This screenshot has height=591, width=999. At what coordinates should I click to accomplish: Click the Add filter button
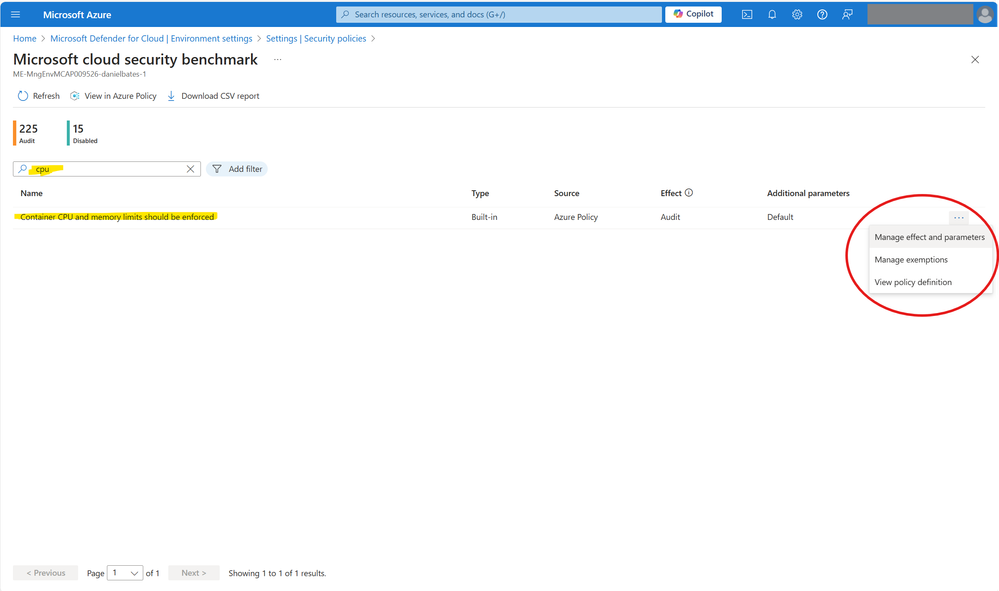(x=237, y=169)
